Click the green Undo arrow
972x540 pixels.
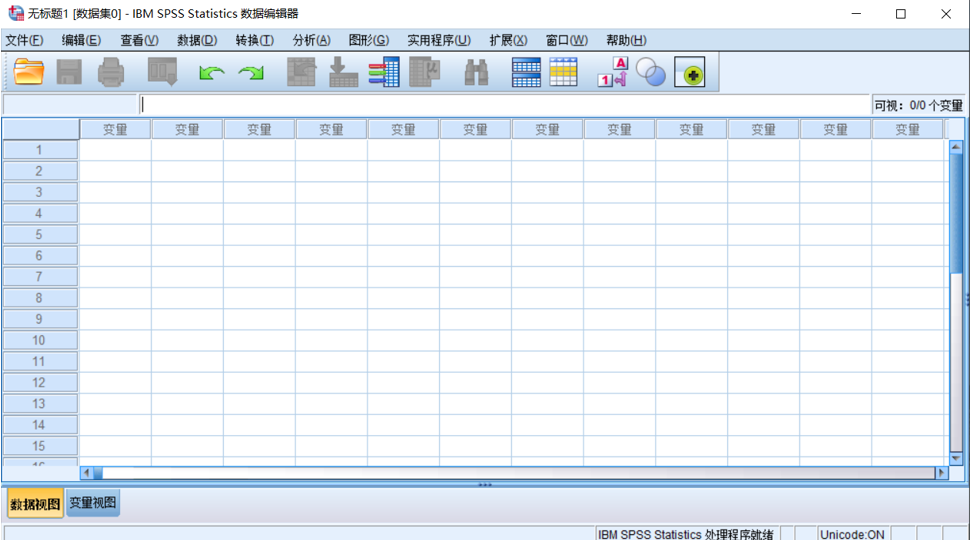pyautogui.click(x=211, y=73)
